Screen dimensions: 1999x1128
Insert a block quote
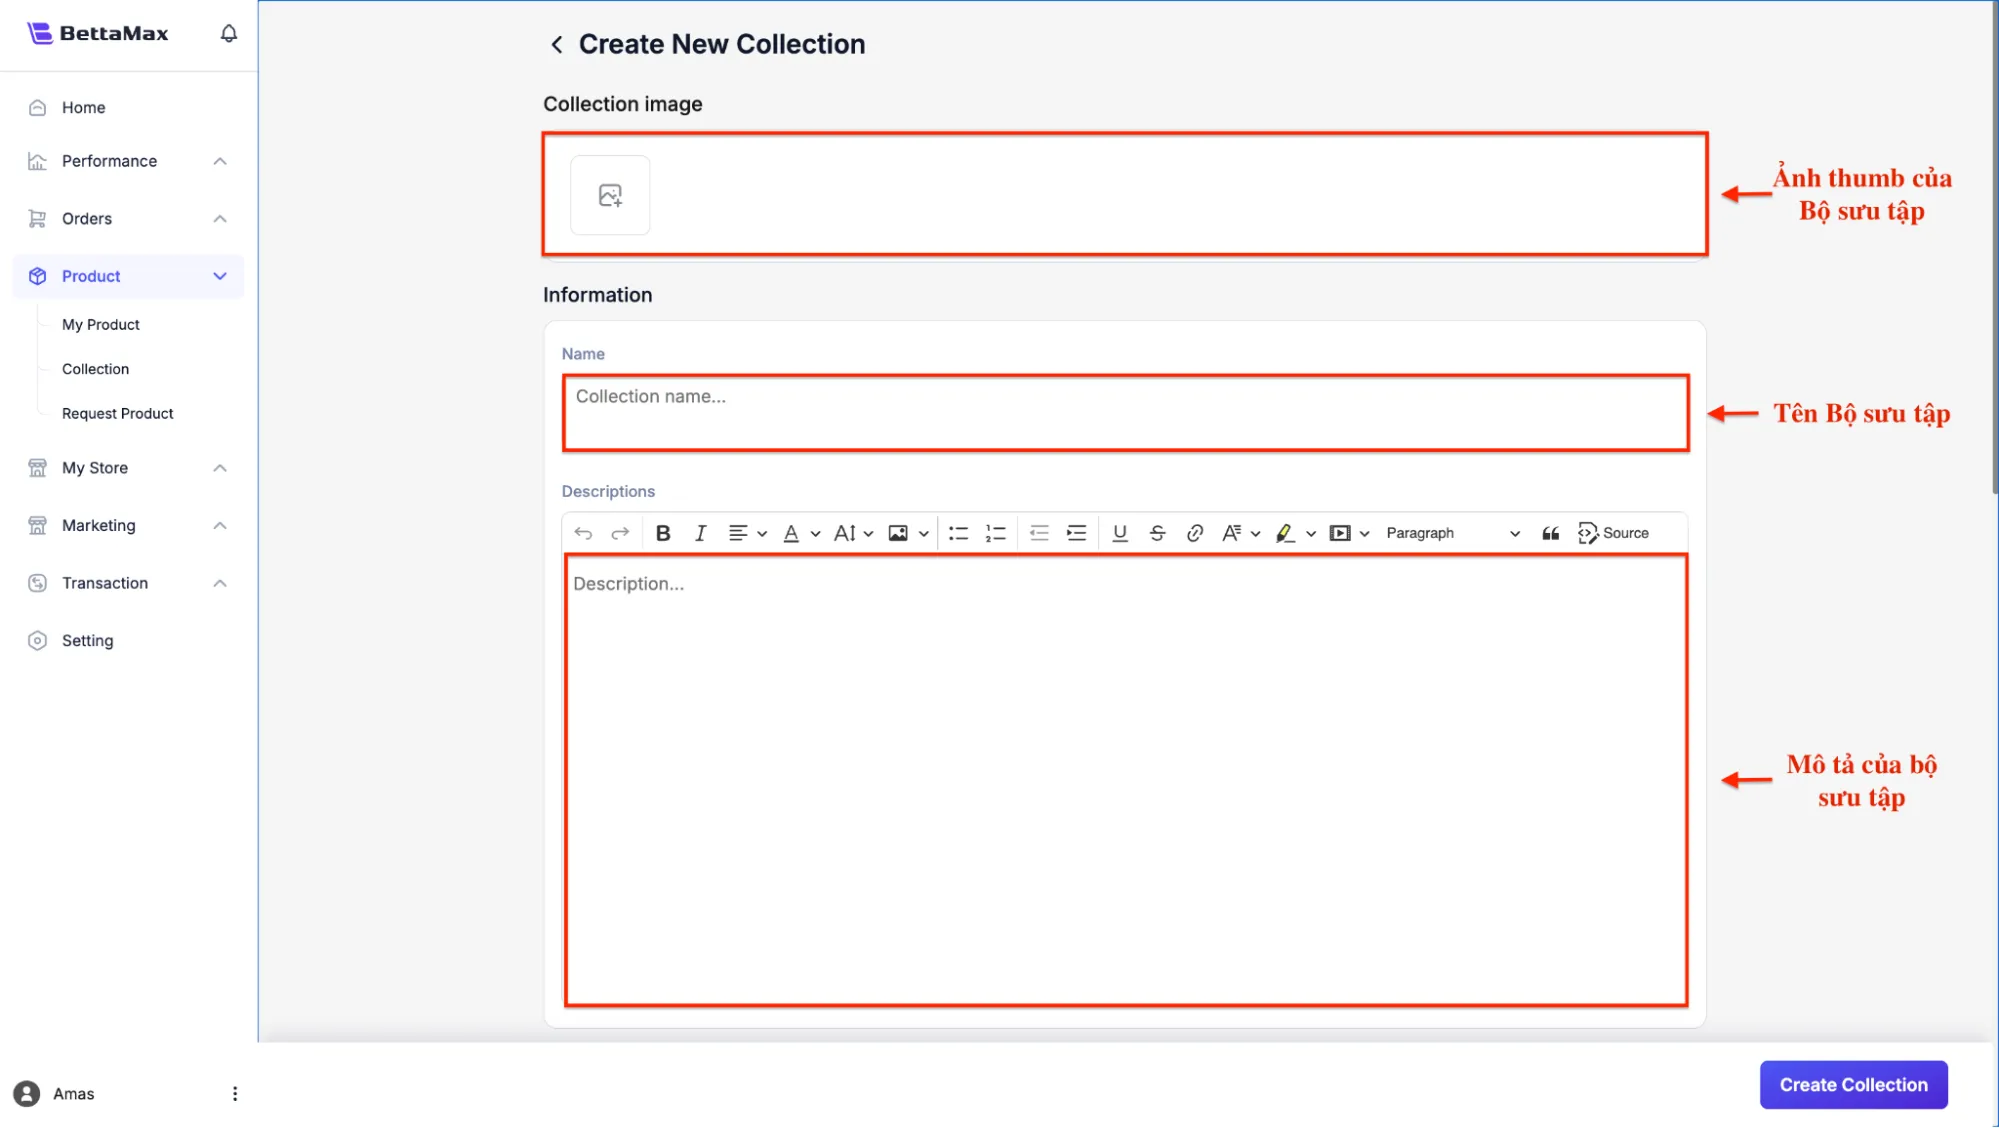point(1550,533)
